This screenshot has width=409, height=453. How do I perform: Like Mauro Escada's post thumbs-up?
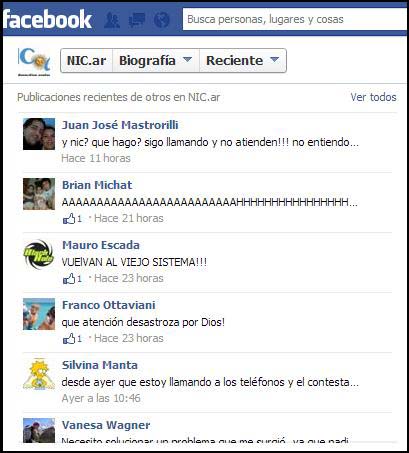coord(69,279)
